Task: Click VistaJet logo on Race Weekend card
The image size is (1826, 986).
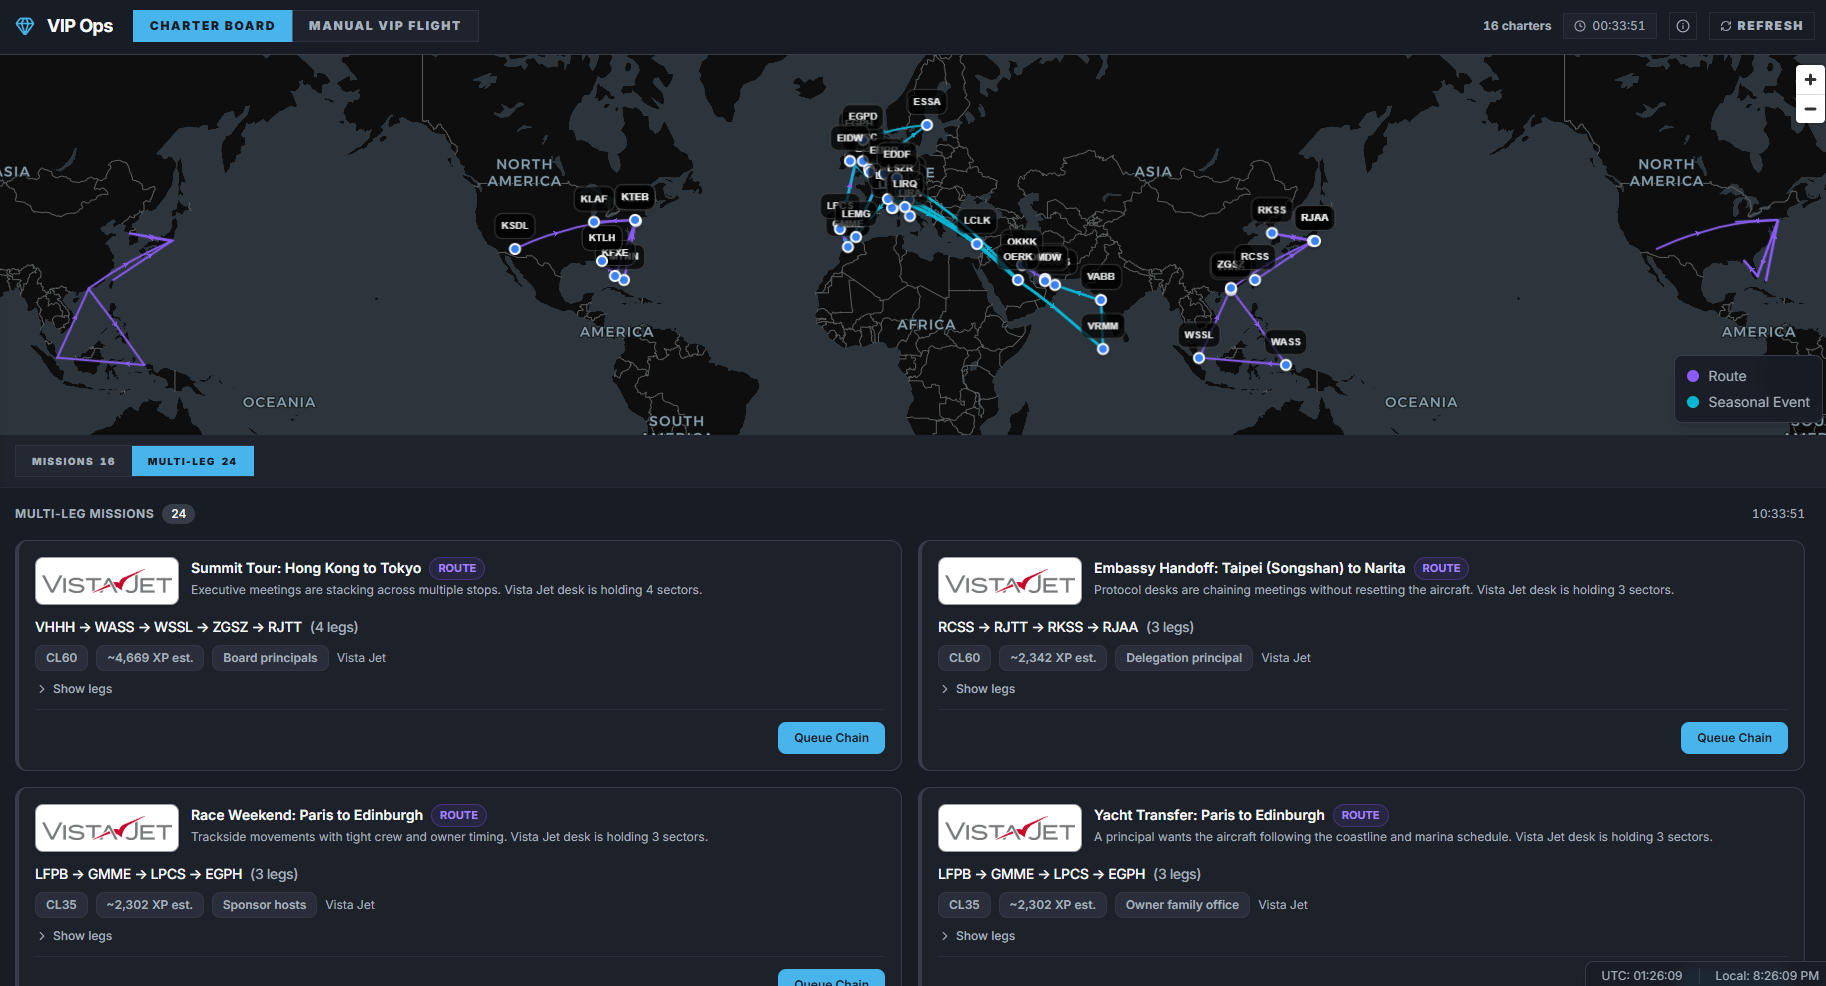Action: point(107,828)
